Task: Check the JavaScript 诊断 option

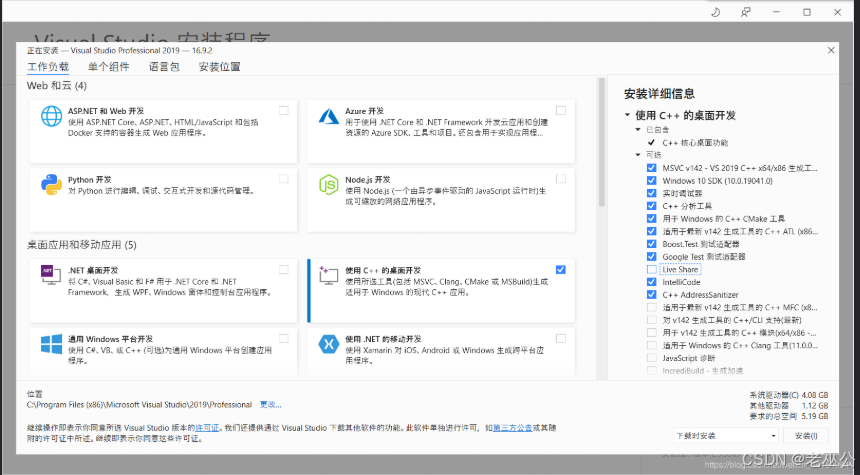Action: (x=652, y=358)
